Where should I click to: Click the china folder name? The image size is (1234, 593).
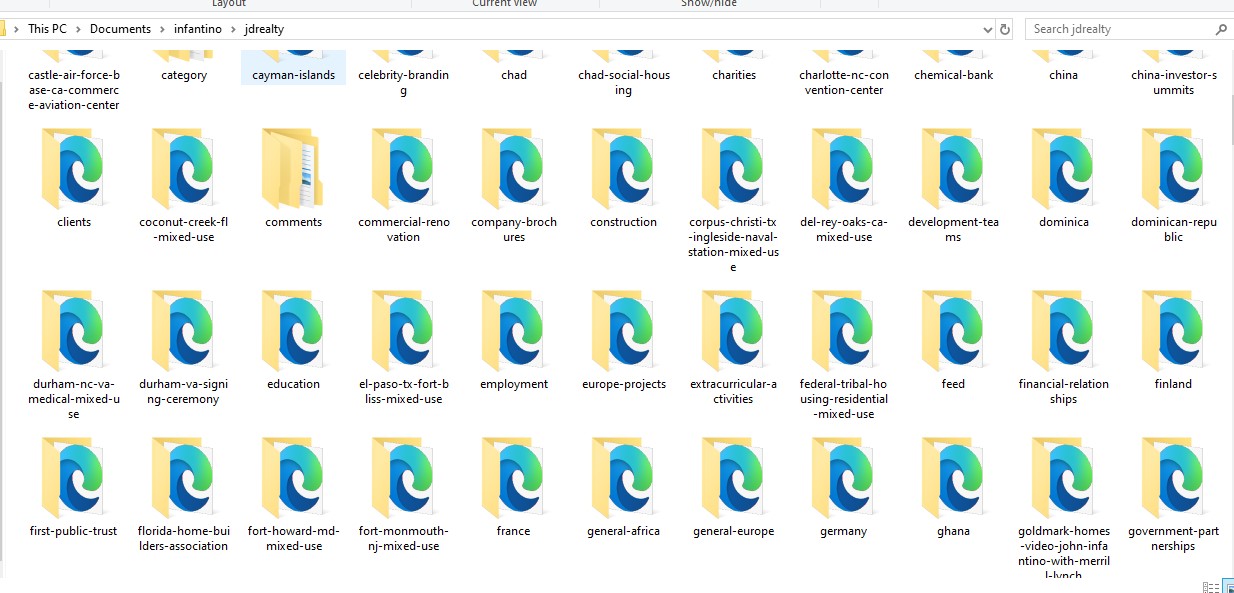point(1064,75)
